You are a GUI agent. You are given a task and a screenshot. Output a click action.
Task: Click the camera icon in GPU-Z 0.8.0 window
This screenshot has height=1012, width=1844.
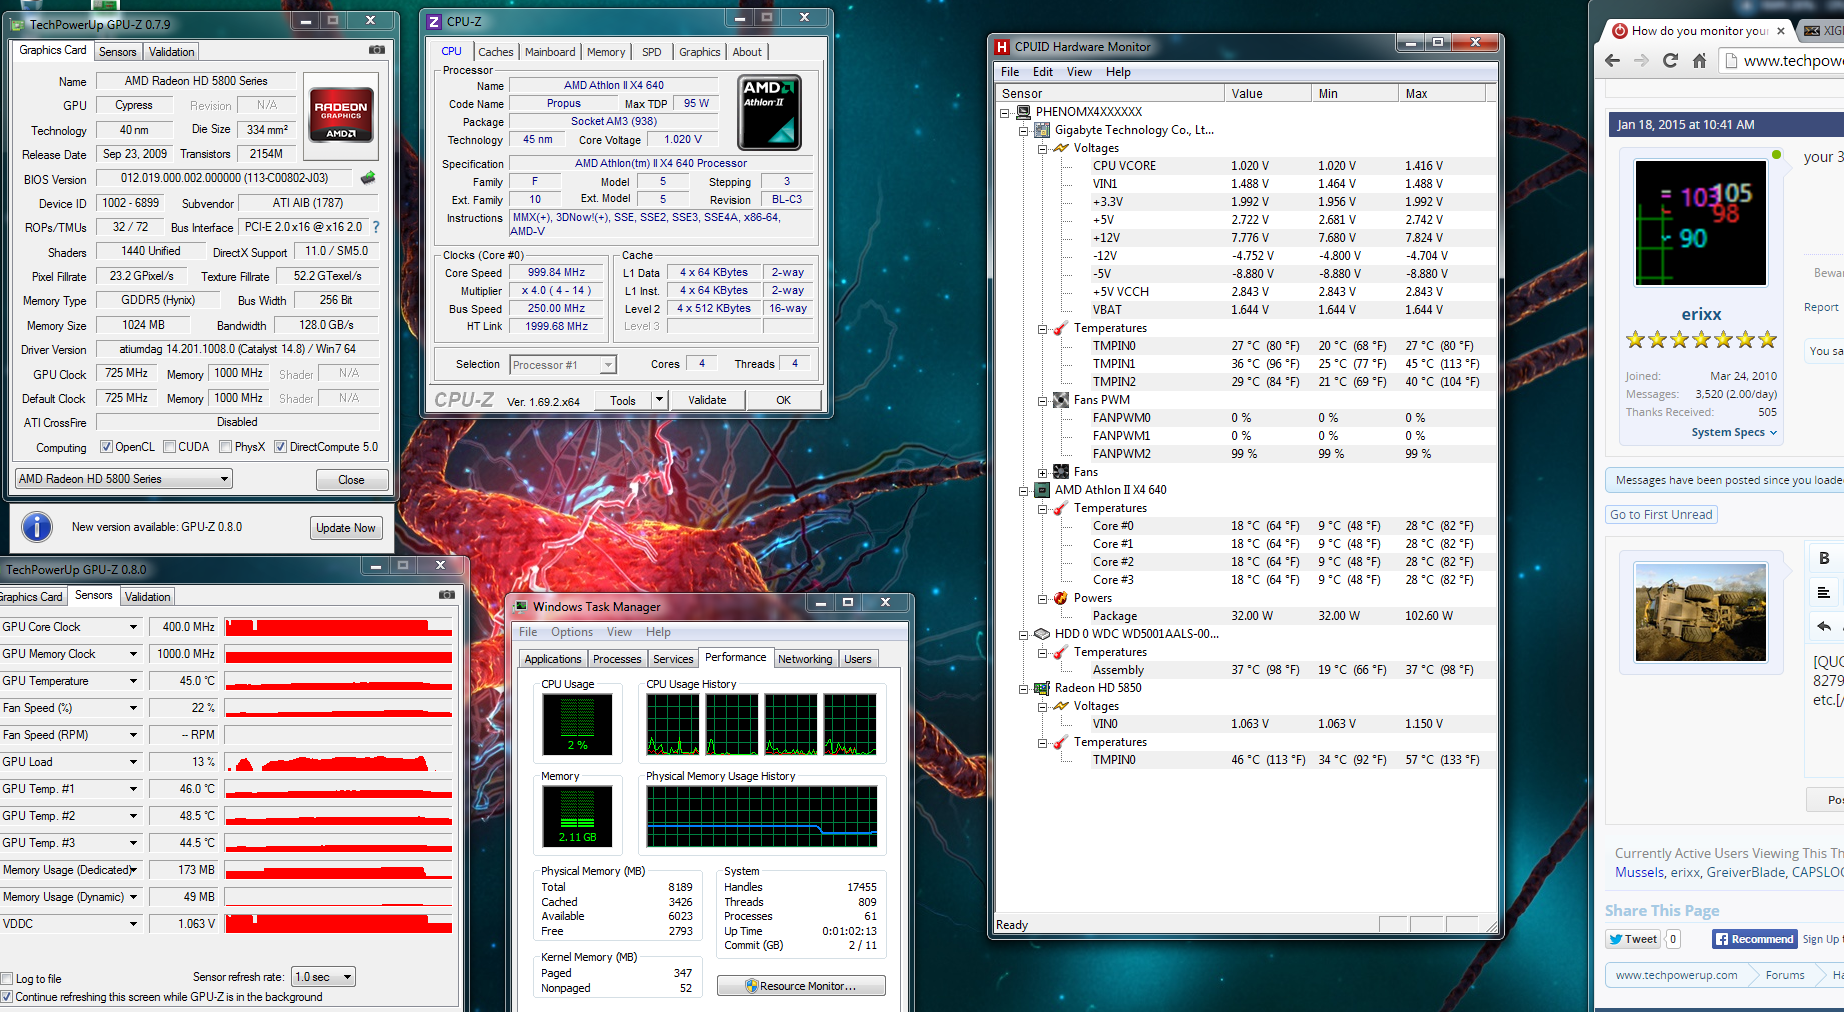pos(447,594)
